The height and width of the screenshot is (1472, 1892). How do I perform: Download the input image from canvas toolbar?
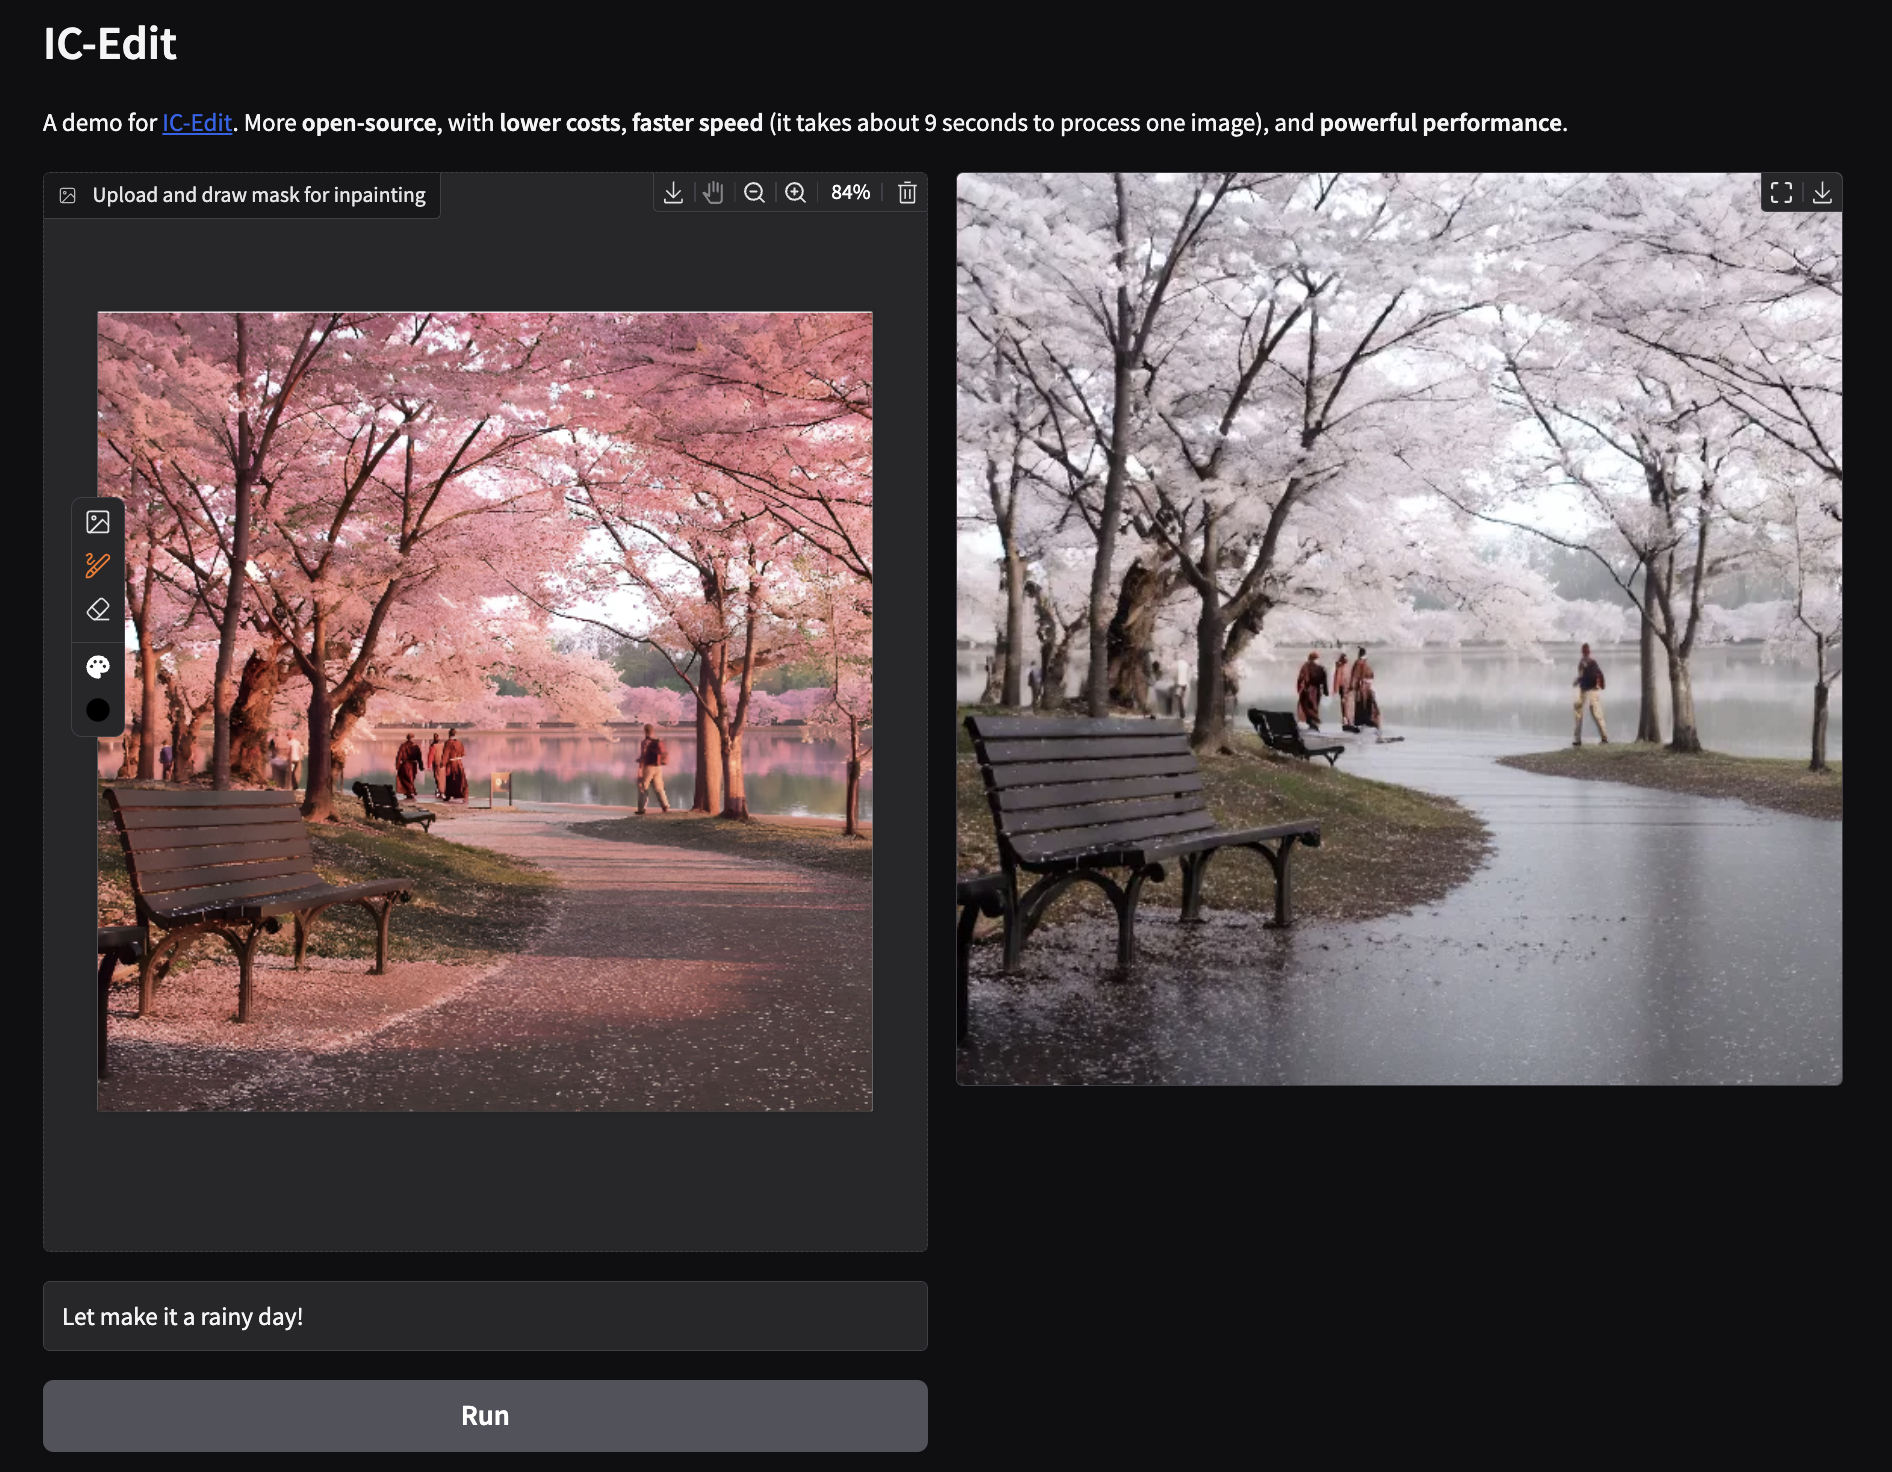673,193
